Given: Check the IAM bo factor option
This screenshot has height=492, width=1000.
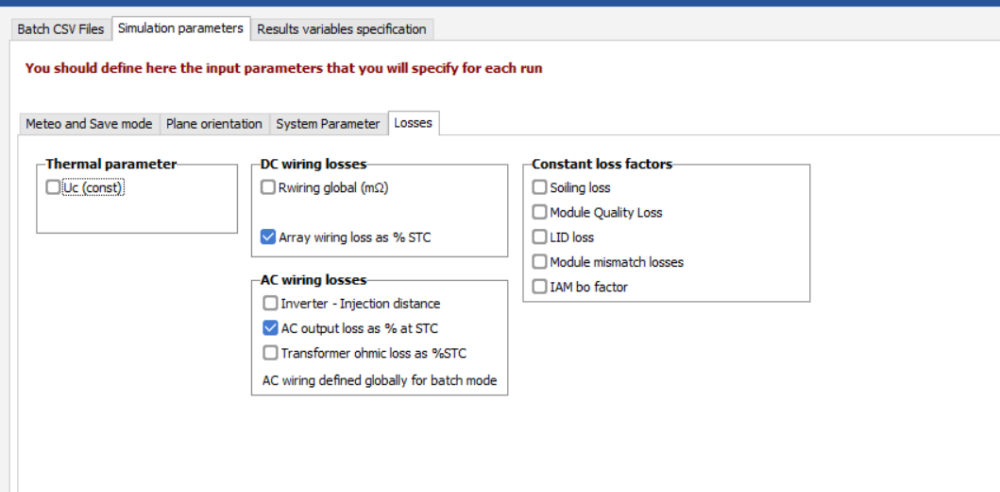Looking at the screenshot, I should point(540,287).
